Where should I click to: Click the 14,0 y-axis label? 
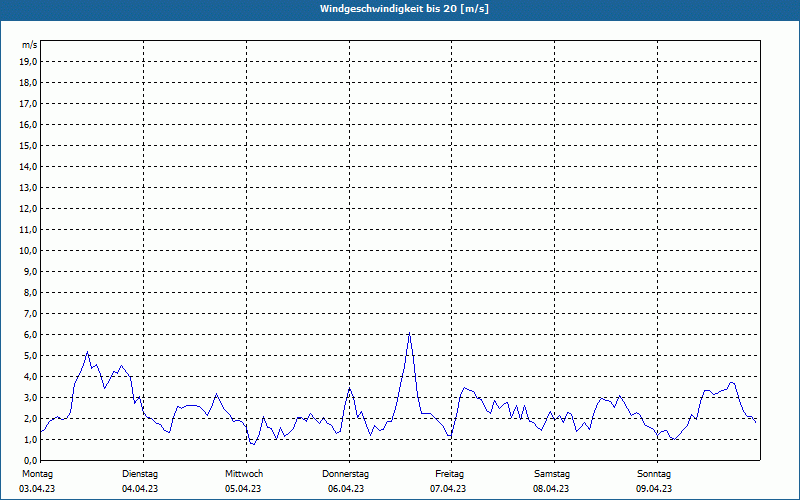28,167
